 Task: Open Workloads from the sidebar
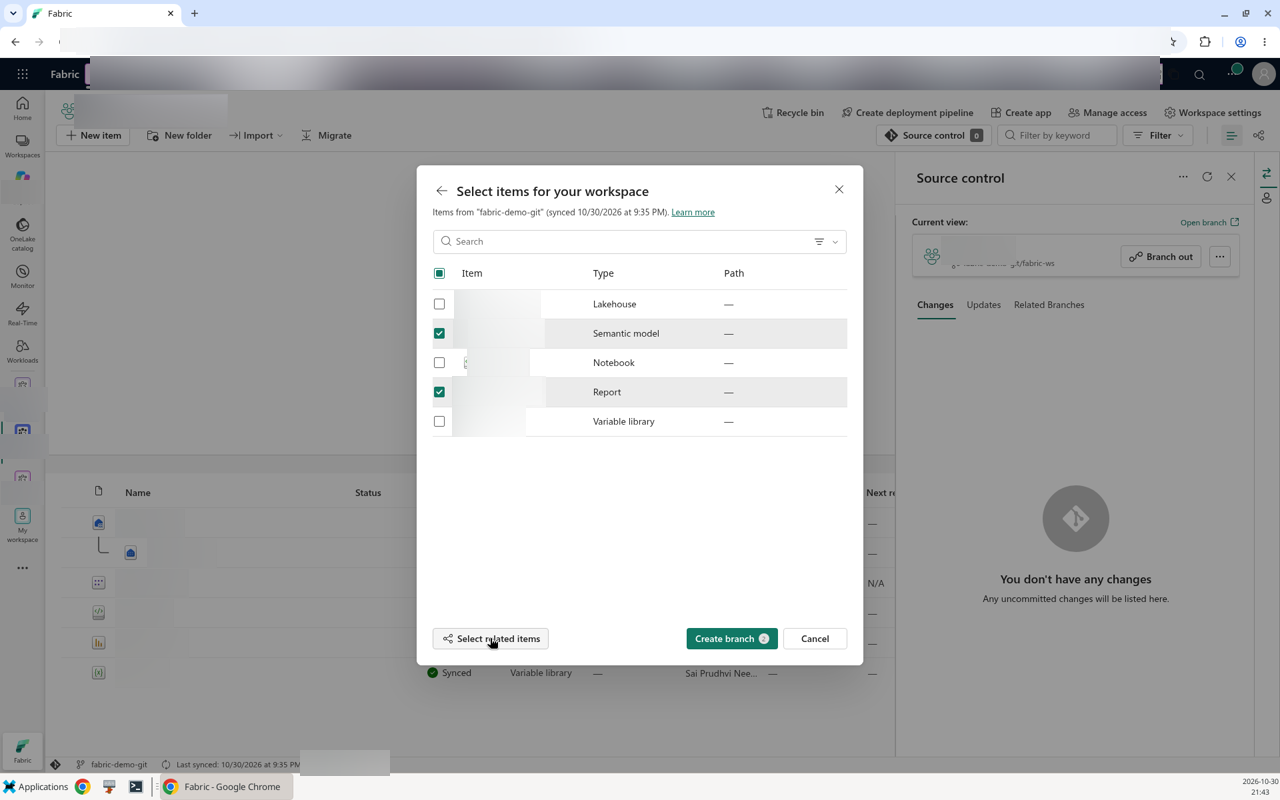[x=22, y=351]
